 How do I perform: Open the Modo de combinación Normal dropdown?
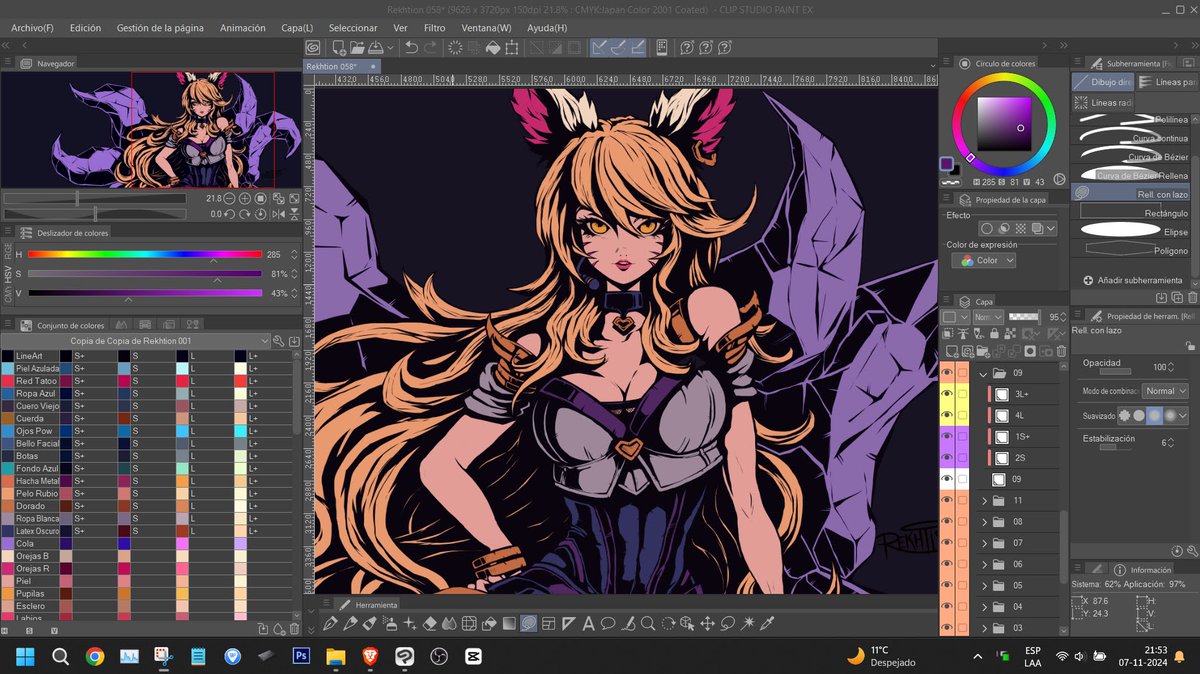point(1164,391)
